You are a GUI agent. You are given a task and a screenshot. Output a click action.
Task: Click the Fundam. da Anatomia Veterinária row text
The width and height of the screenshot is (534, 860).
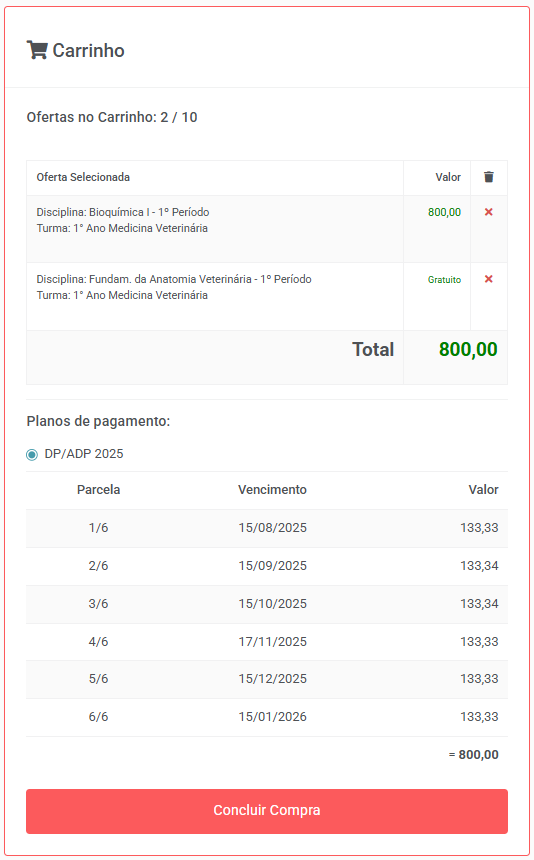[x=174, y=287]
